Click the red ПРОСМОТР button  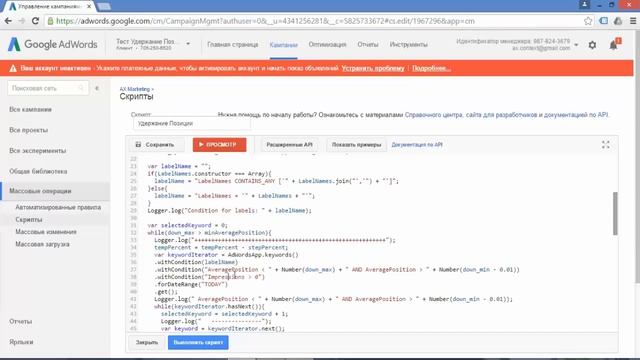pyautogui.click(x=220, y=144)
